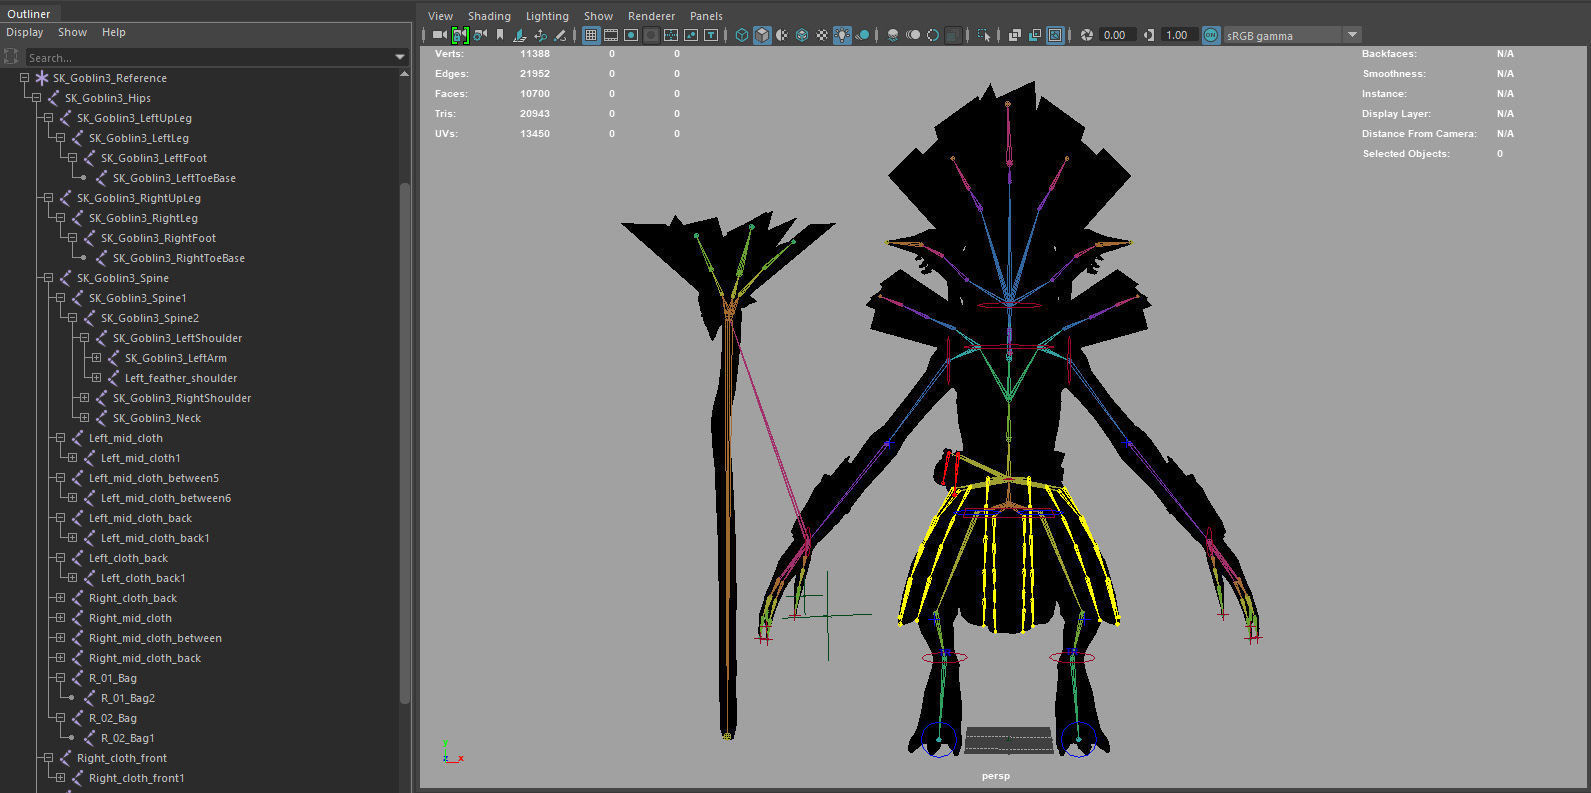Click the Select Camera icon
Viewport: 1591px width, 793px height.
pyautogui.click(x=439, y=35)
